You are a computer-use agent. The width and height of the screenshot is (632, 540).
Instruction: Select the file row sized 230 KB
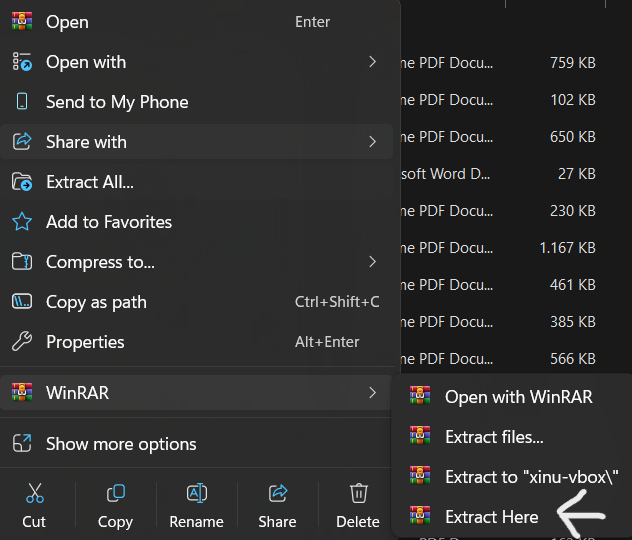tap(516, 211)
